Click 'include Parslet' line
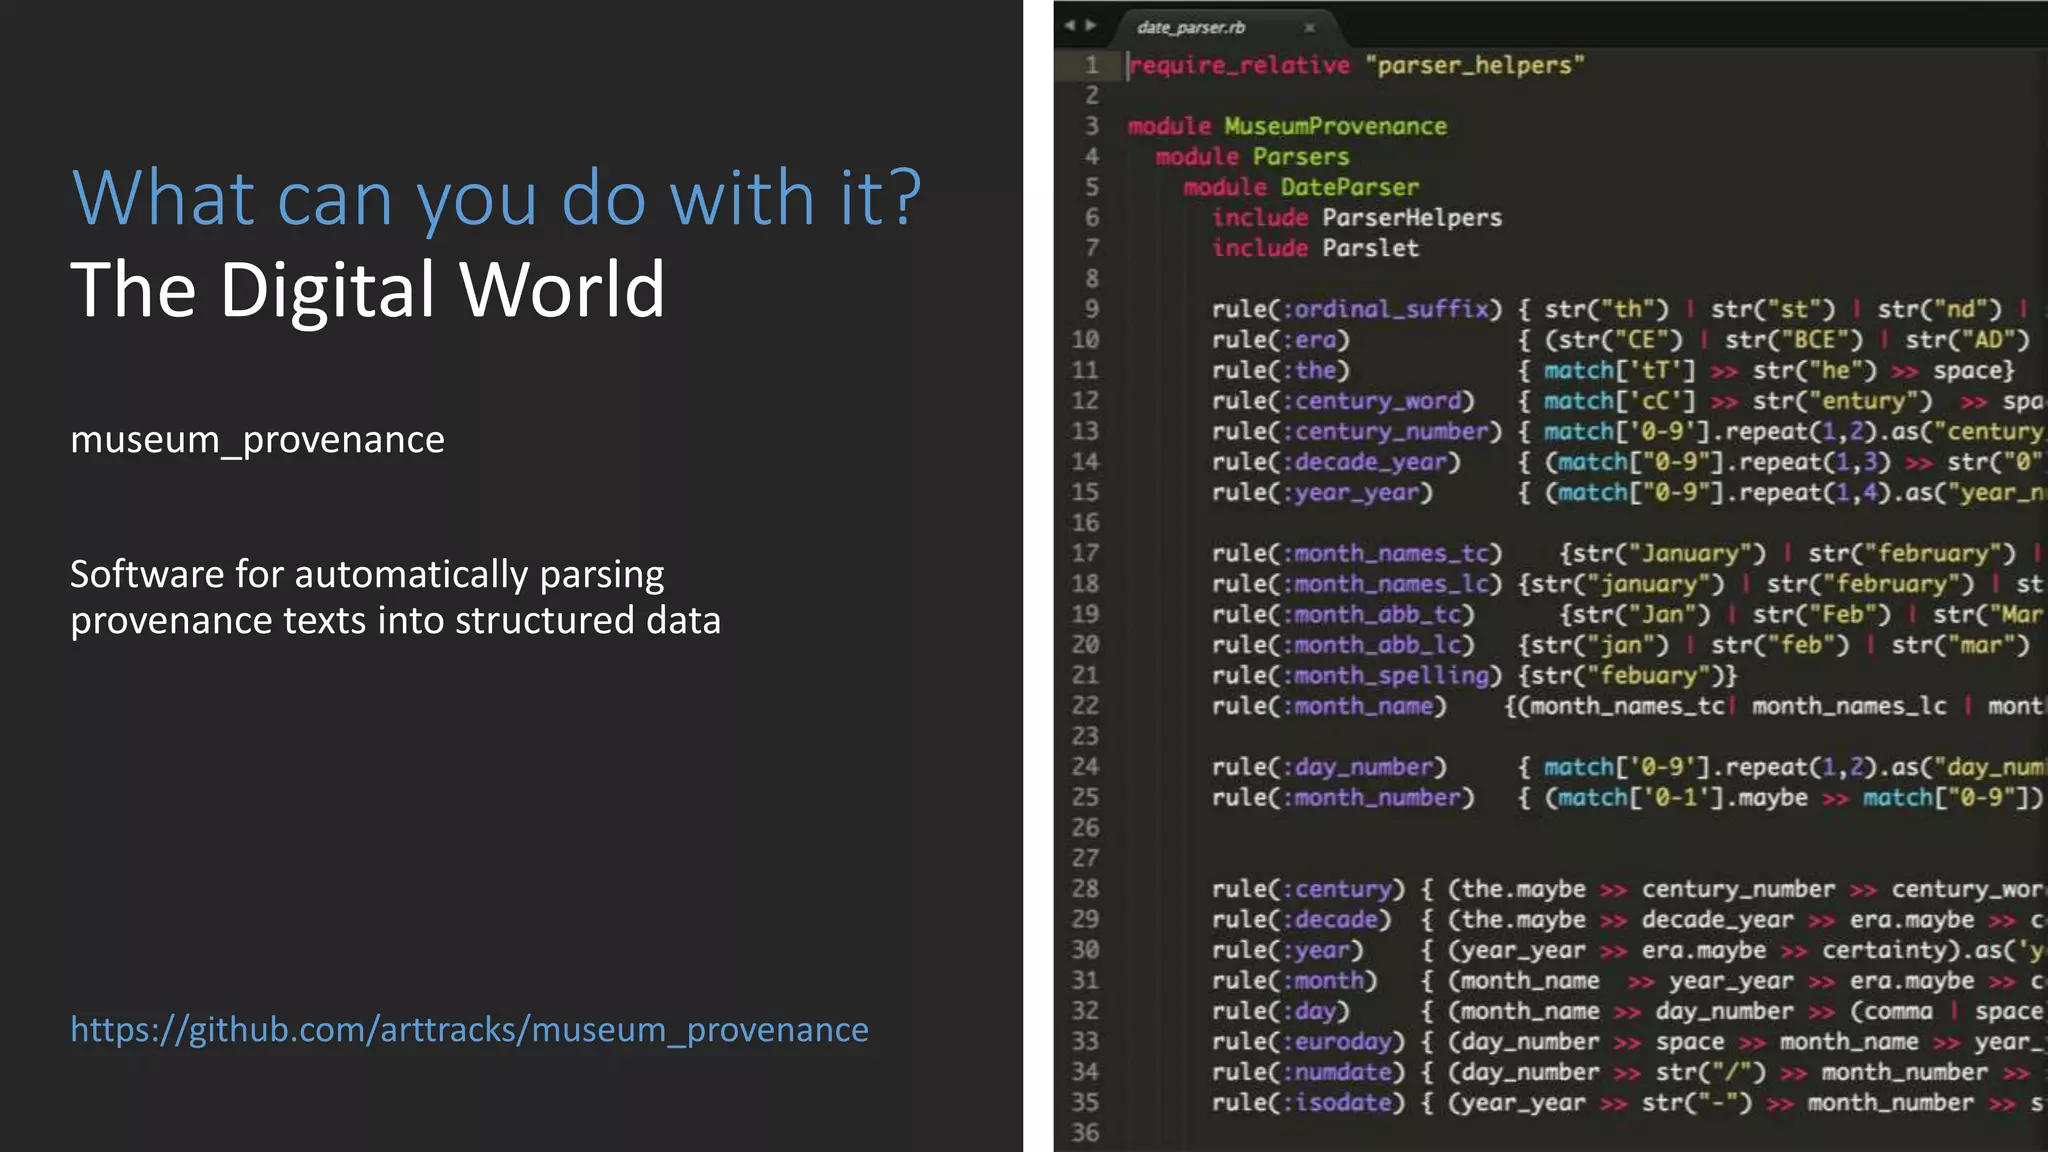Image resolution: width=2048 pixels, height=1152 pixels. [x=1315, y=248]
